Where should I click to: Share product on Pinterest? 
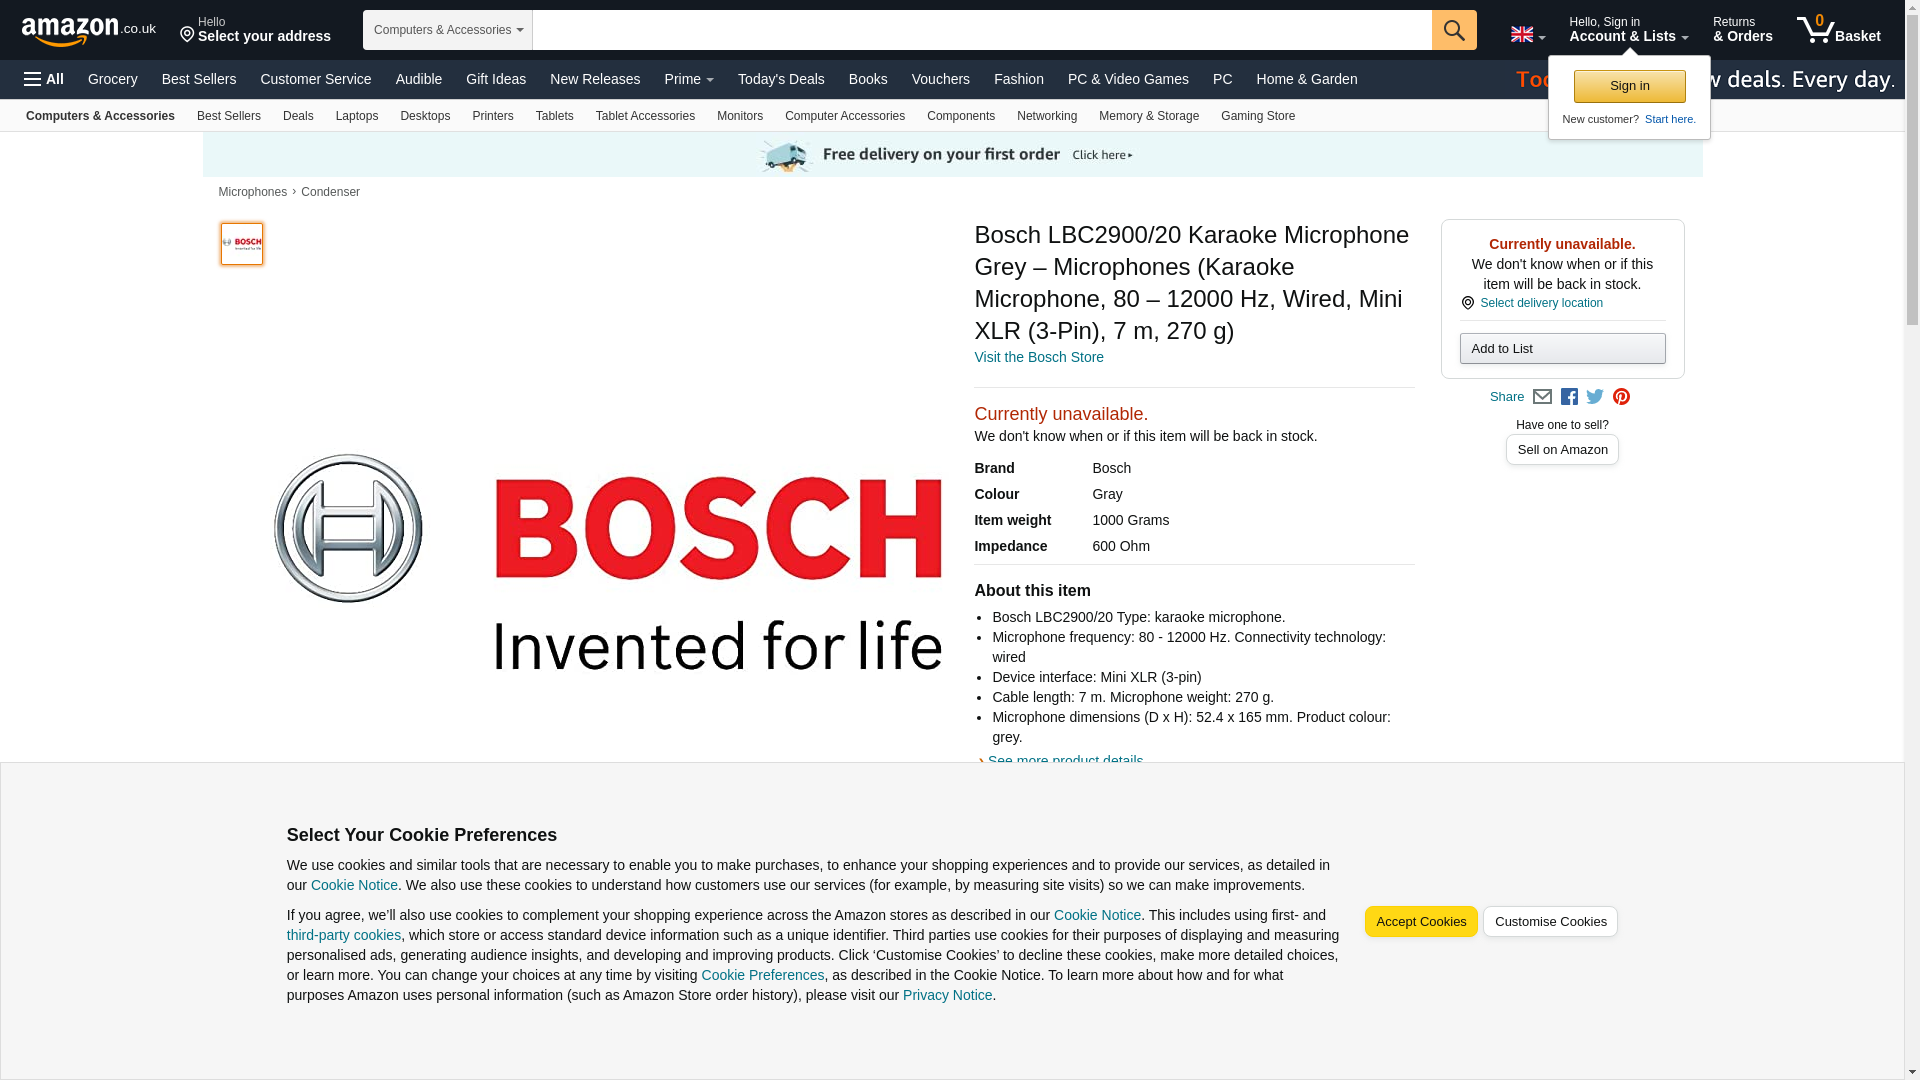1621,397
